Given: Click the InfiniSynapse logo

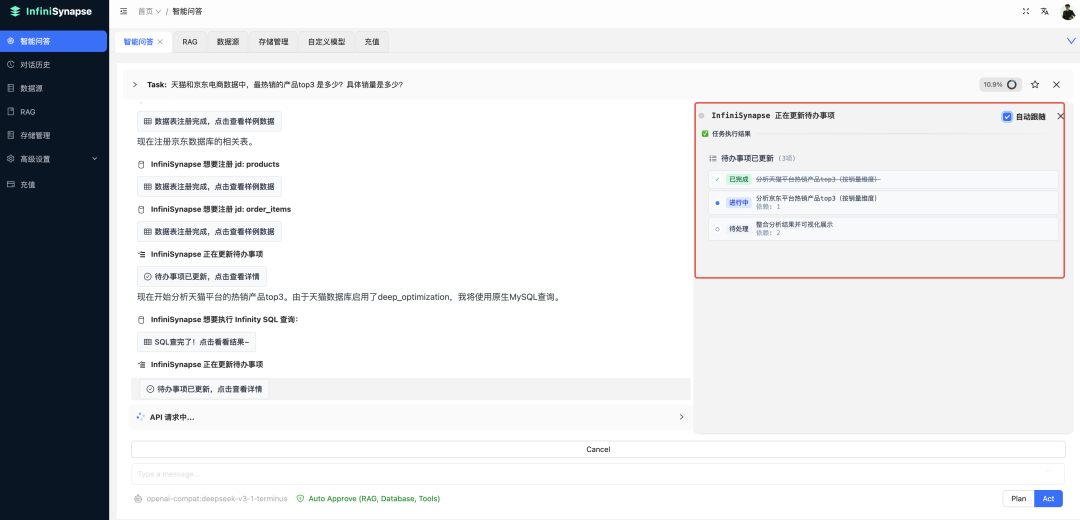Looking at the screenshot, I should click(x=51, y=11).
